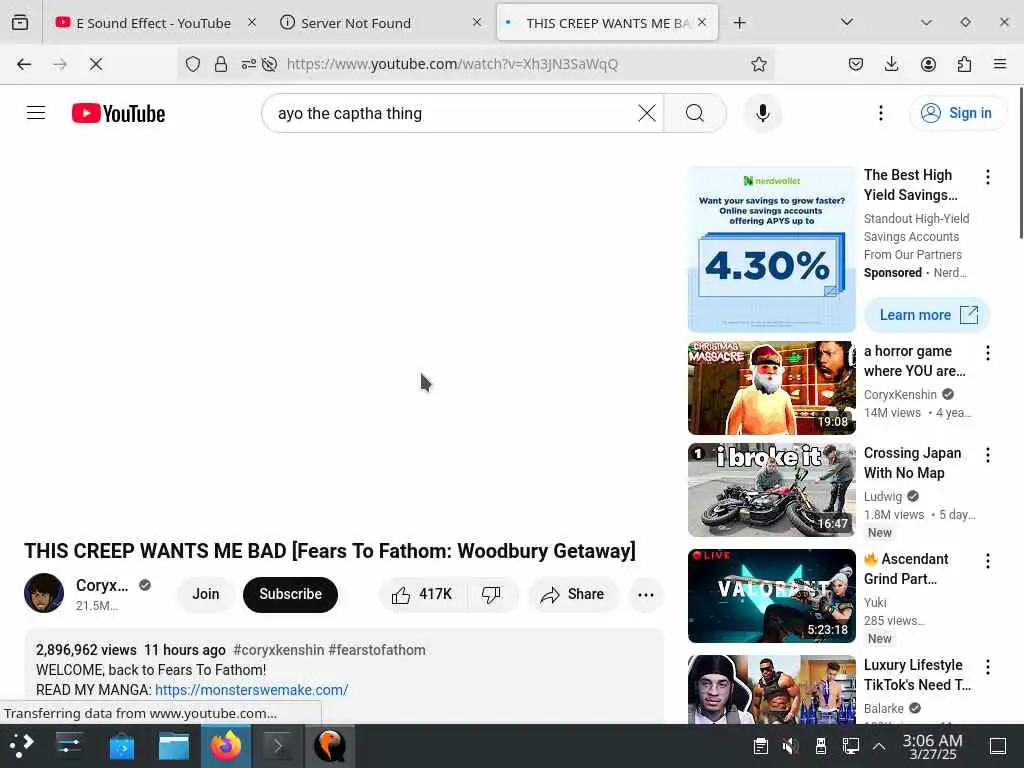Screen dimensions: 1024x768
Task: Open CoryxKenshin channel avatar
Action: [44, 593]
